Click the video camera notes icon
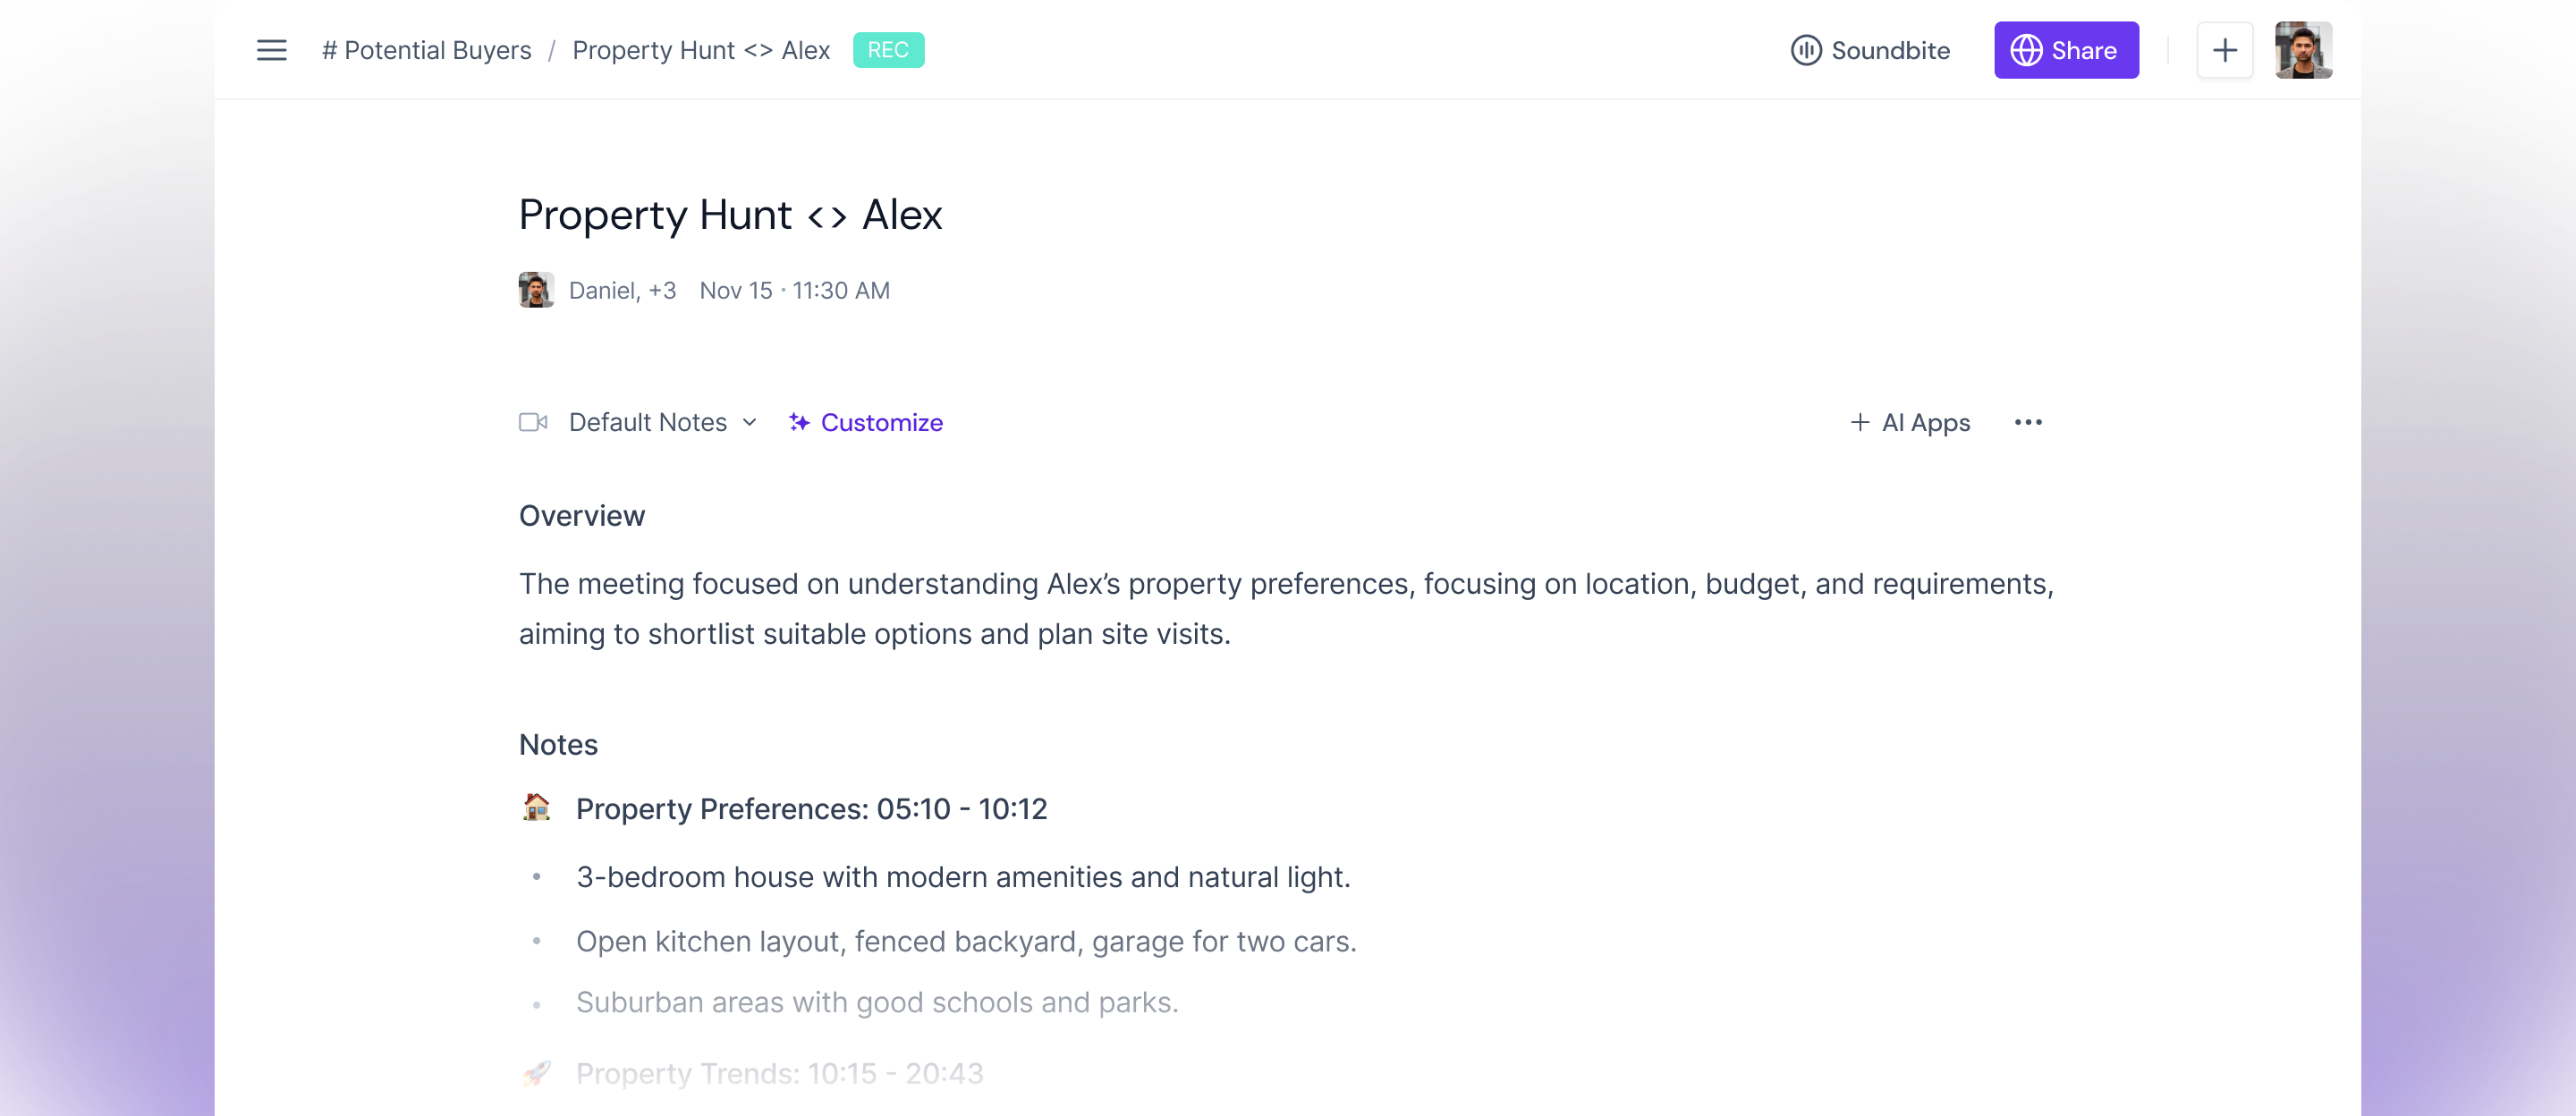This screenshot has width=2576, height=1116. point(533,422)
